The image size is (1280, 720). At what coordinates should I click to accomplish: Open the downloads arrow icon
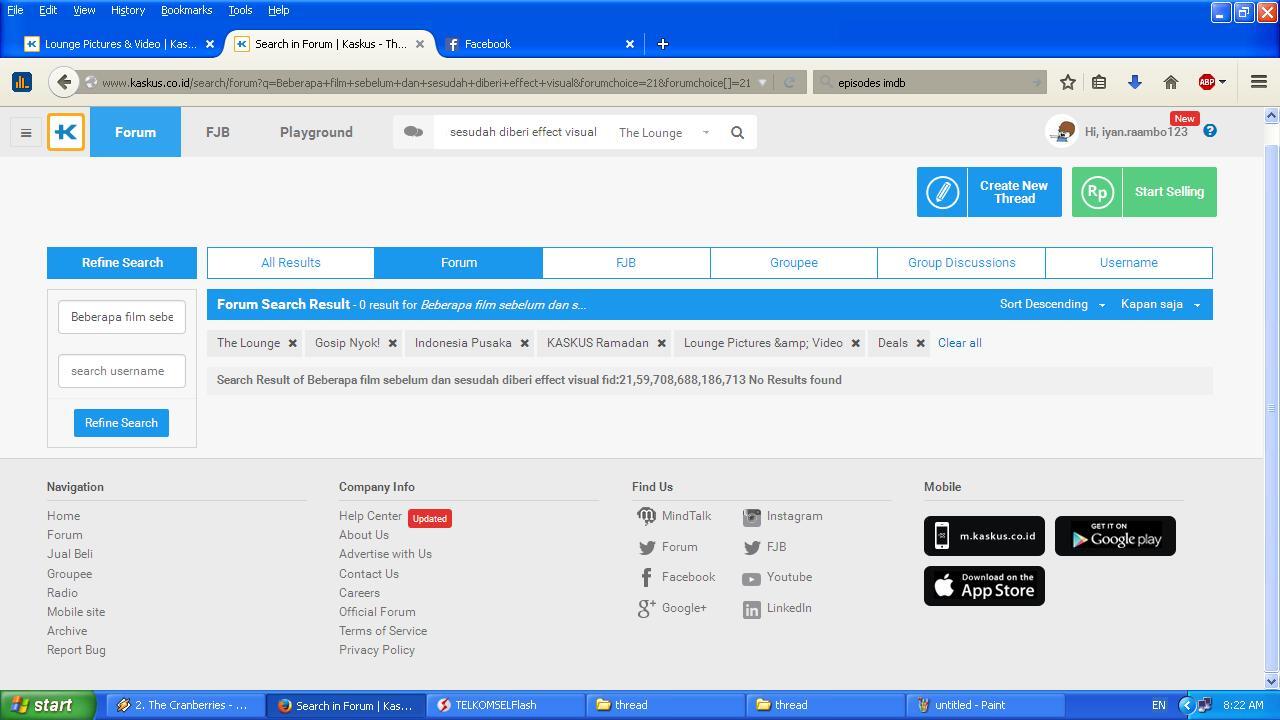[x=1135, y=82]
